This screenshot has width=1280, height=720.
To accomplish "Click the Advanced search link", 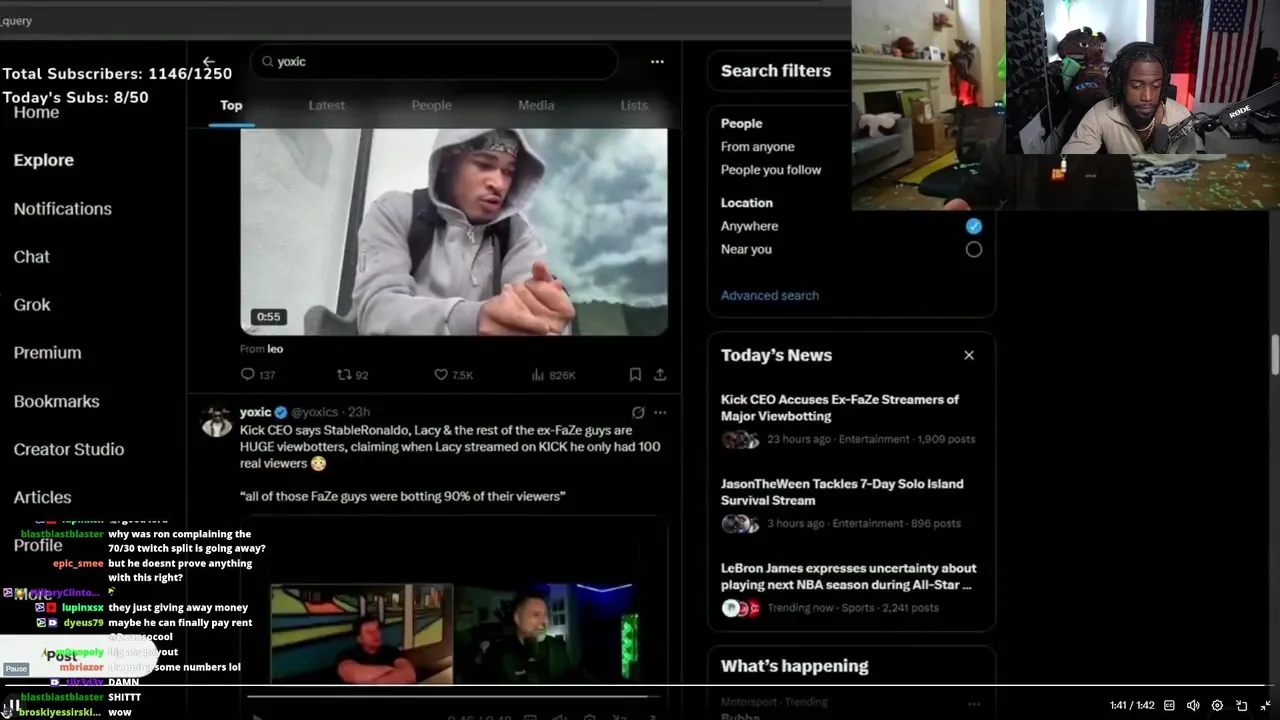I will pyautogui.click(x=770, y=295).
